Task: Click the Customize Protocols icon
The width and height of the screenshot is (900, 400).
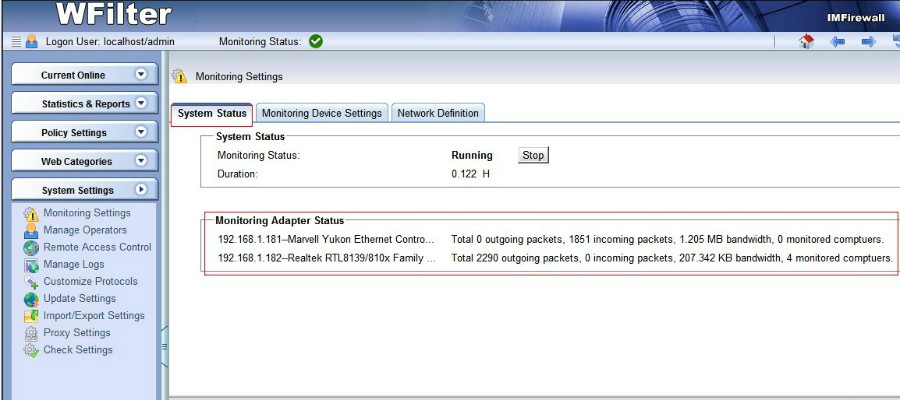Action: [31, 282]
